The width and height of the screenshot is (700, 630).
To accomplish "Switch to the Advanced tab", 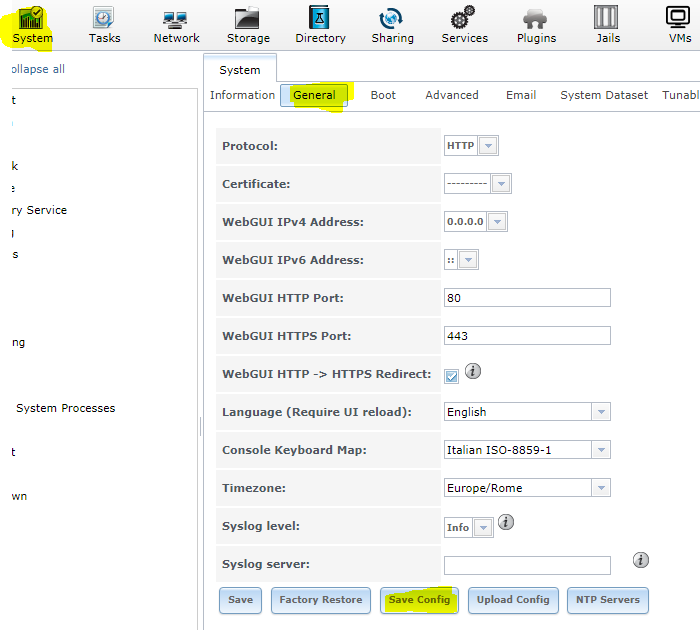I will [x=452, y=95].
